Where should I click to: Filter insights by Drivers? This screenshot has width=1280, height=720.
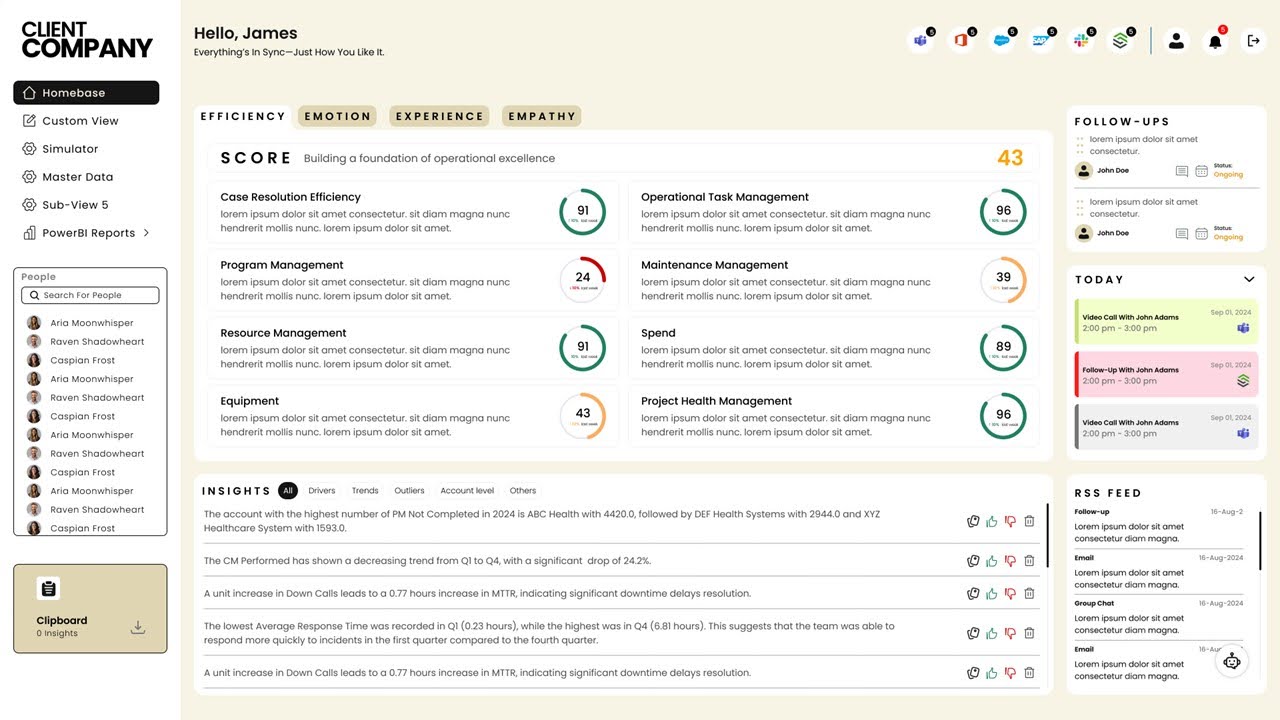pos(322,491)
